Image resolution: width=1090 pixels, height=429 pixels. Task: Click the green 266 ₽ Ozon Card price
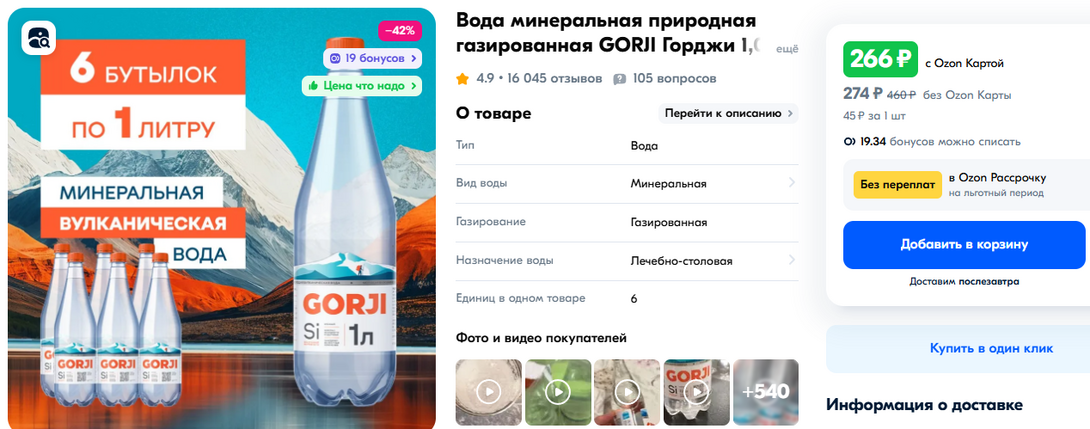point(881,60)
